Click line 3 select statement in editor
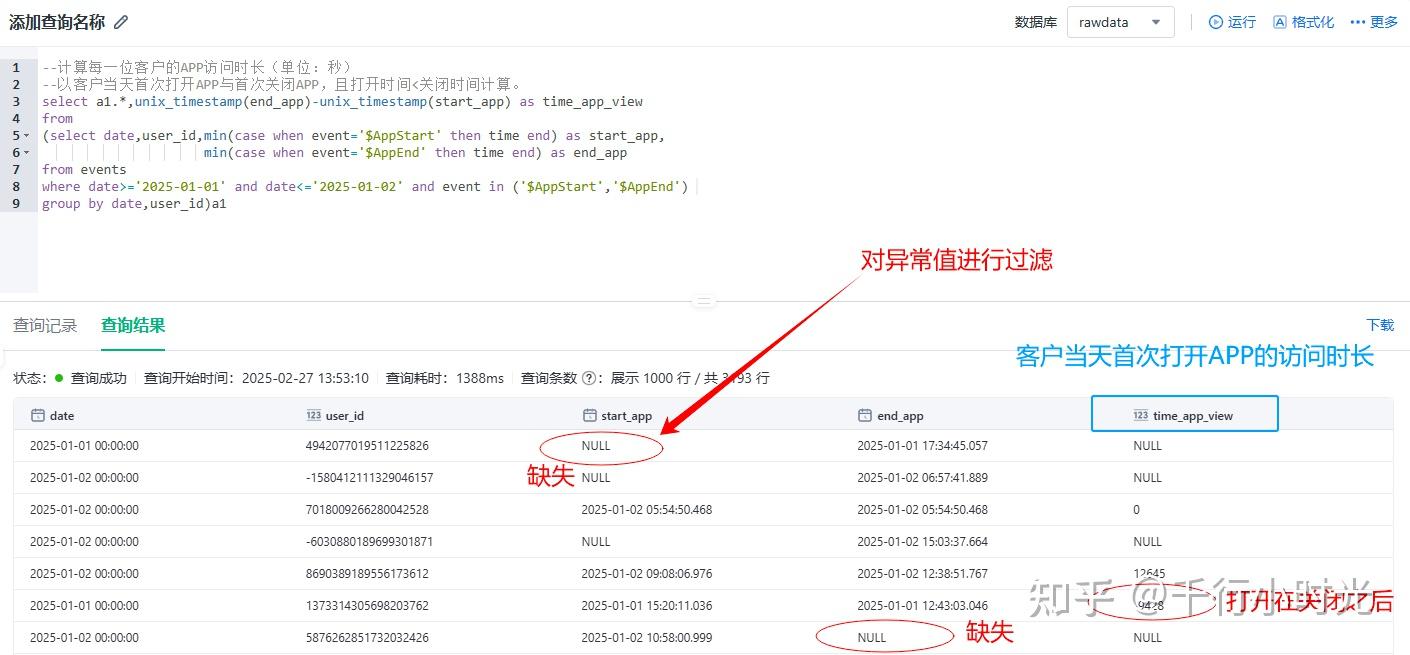This screenshot has width=1410, height=655. 342,102
